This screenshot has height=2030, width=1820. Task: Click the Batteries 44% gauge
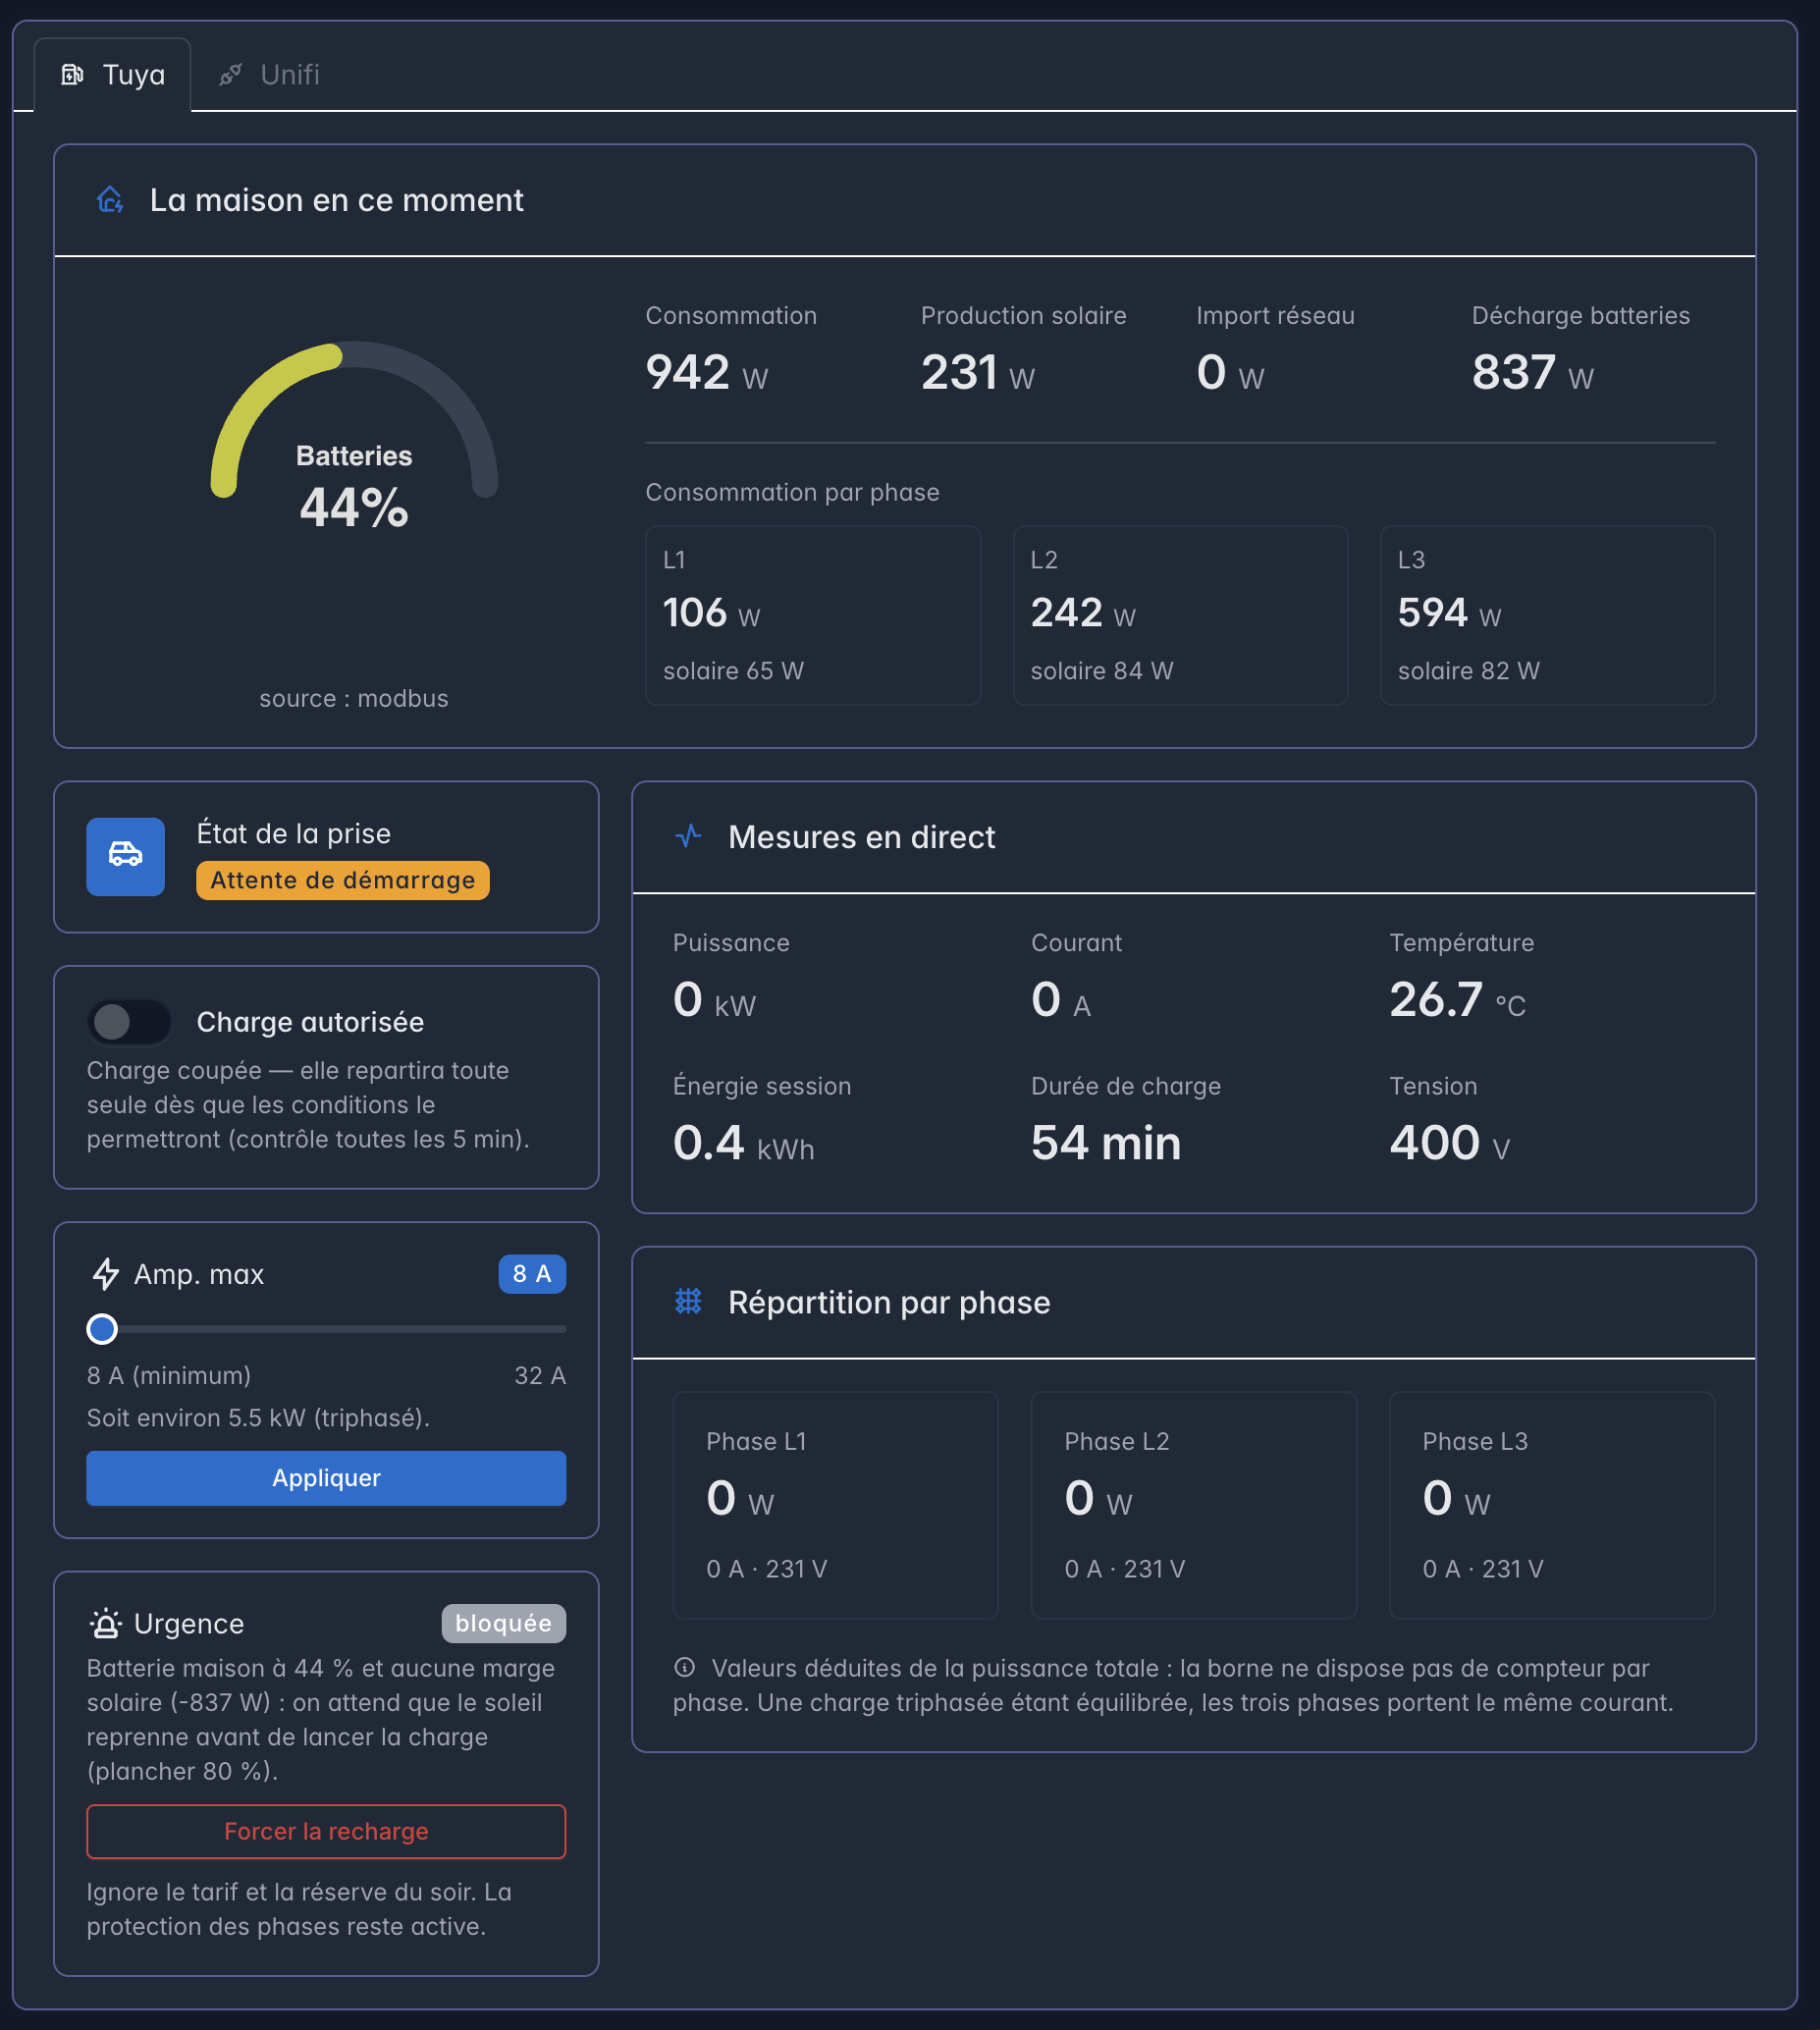click(x=354, y=435)
